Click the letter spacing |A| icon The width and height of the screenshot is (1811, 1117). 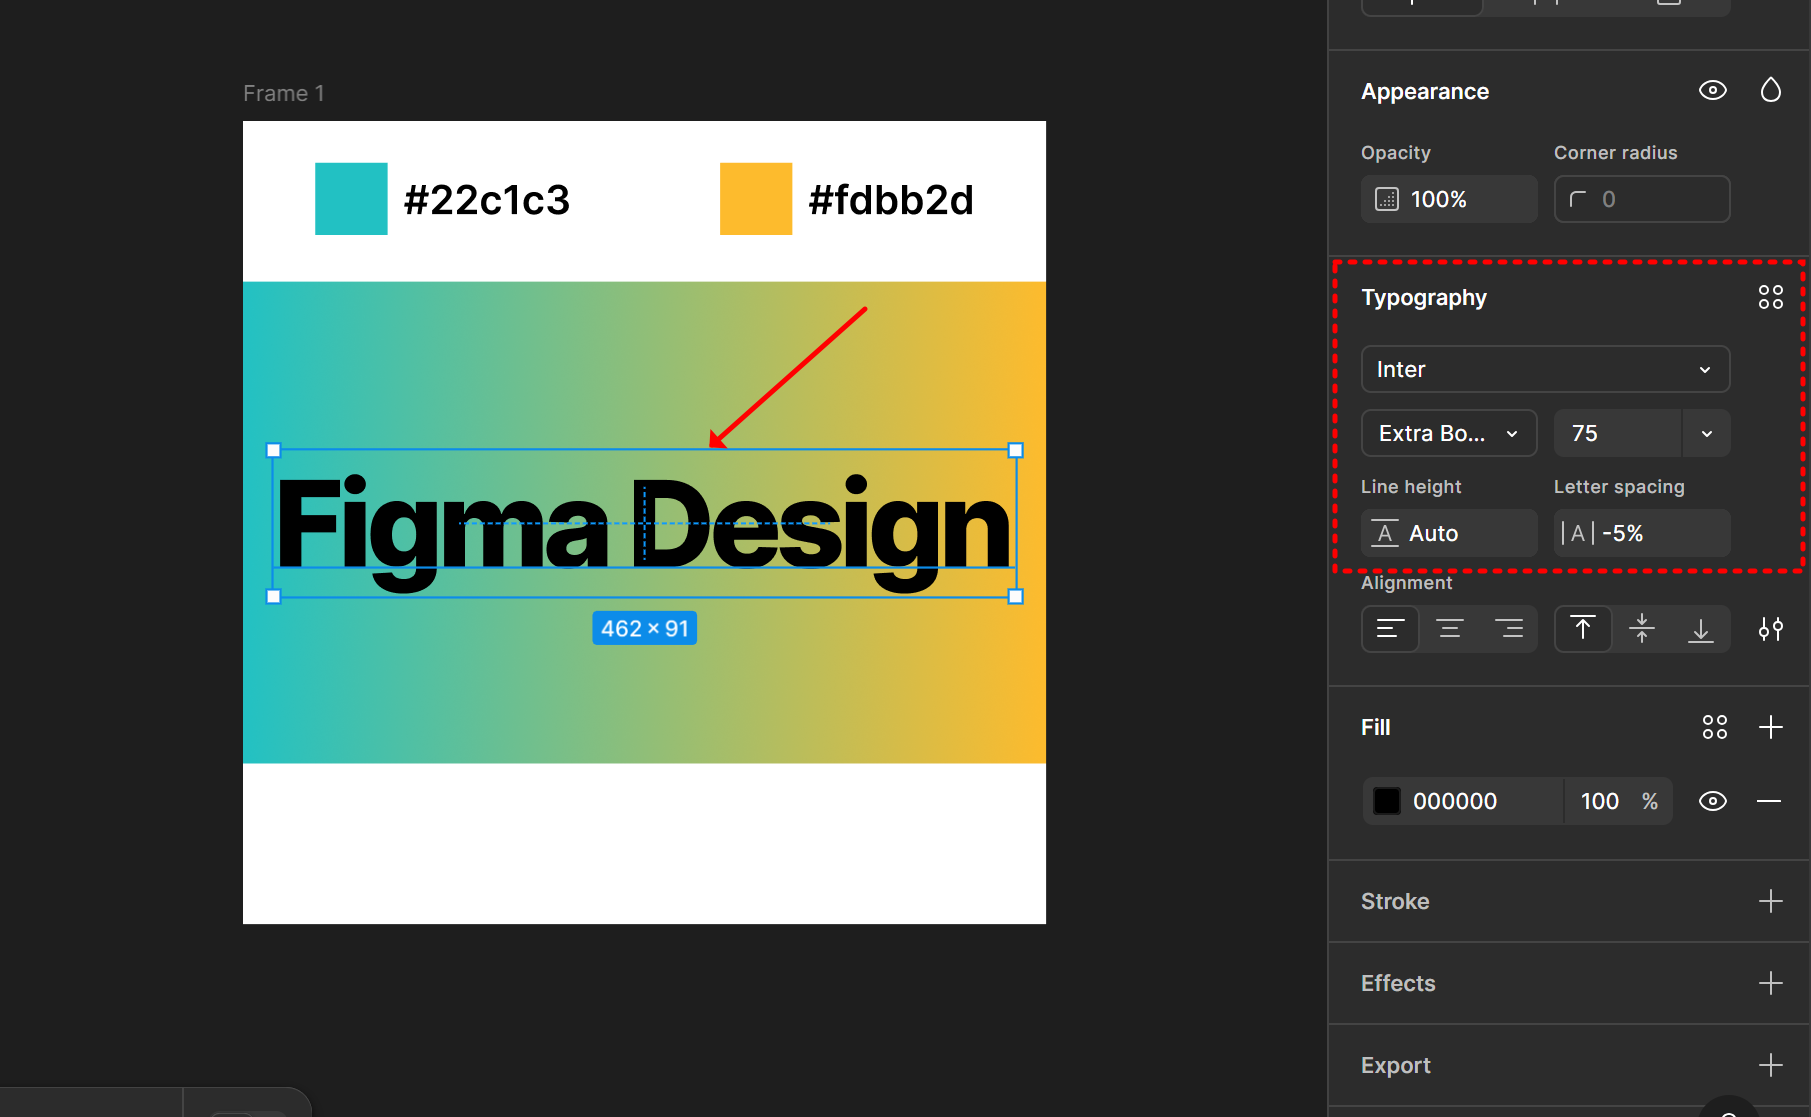coord(1578,533)
